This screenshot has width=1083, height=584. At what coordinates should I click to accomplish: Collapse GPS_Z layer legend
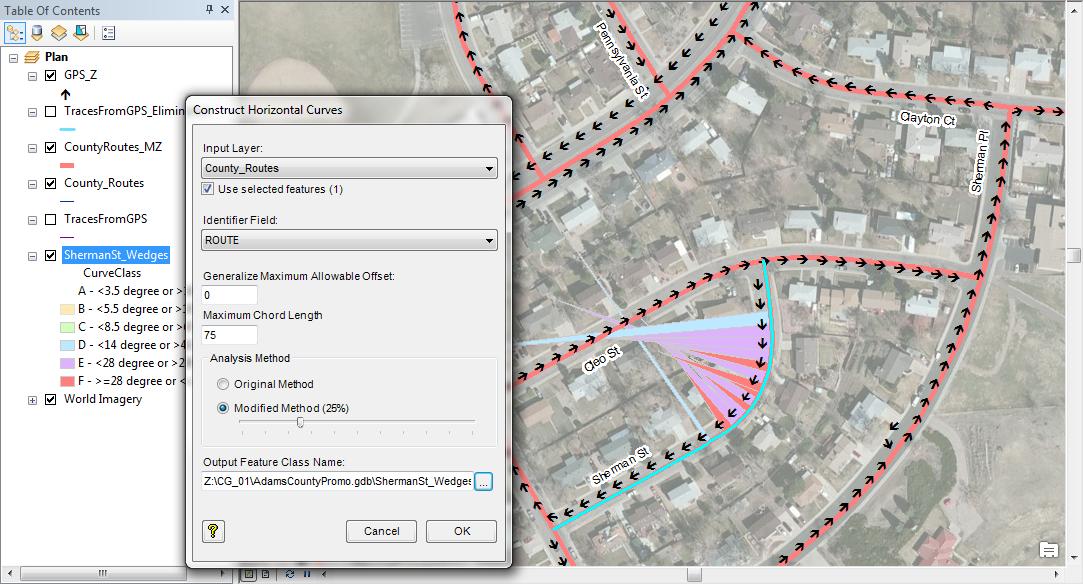(32, 76)
